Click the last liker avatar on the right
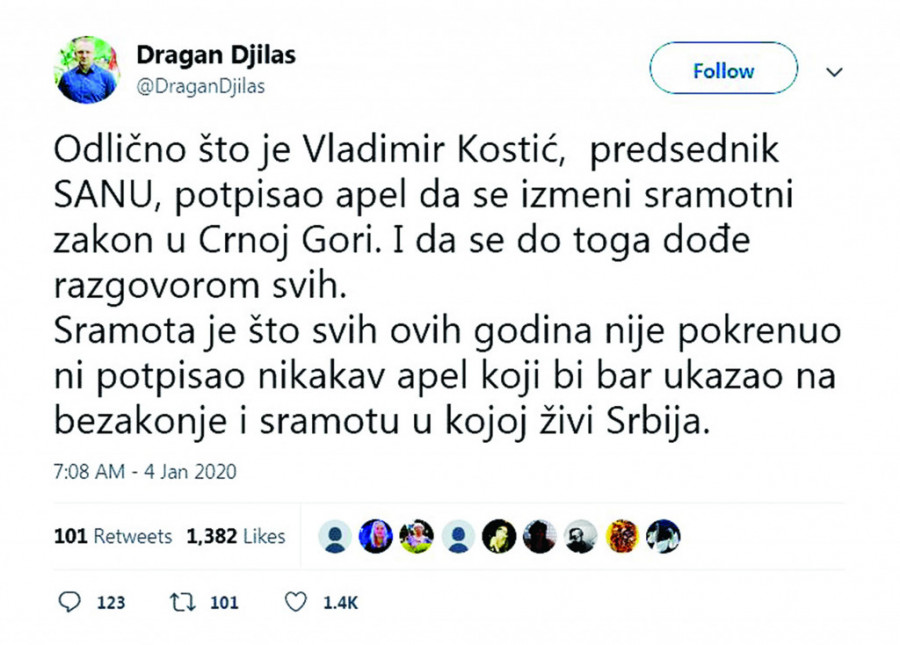 [663, 536]
